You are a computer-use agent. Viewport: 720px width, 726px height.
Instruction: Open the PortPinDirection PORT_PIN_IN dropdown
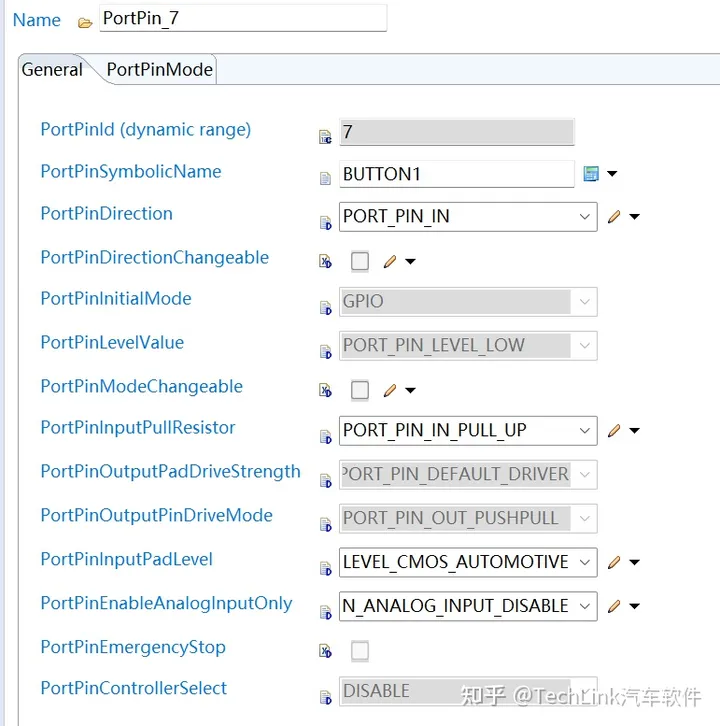coord(468,217)
